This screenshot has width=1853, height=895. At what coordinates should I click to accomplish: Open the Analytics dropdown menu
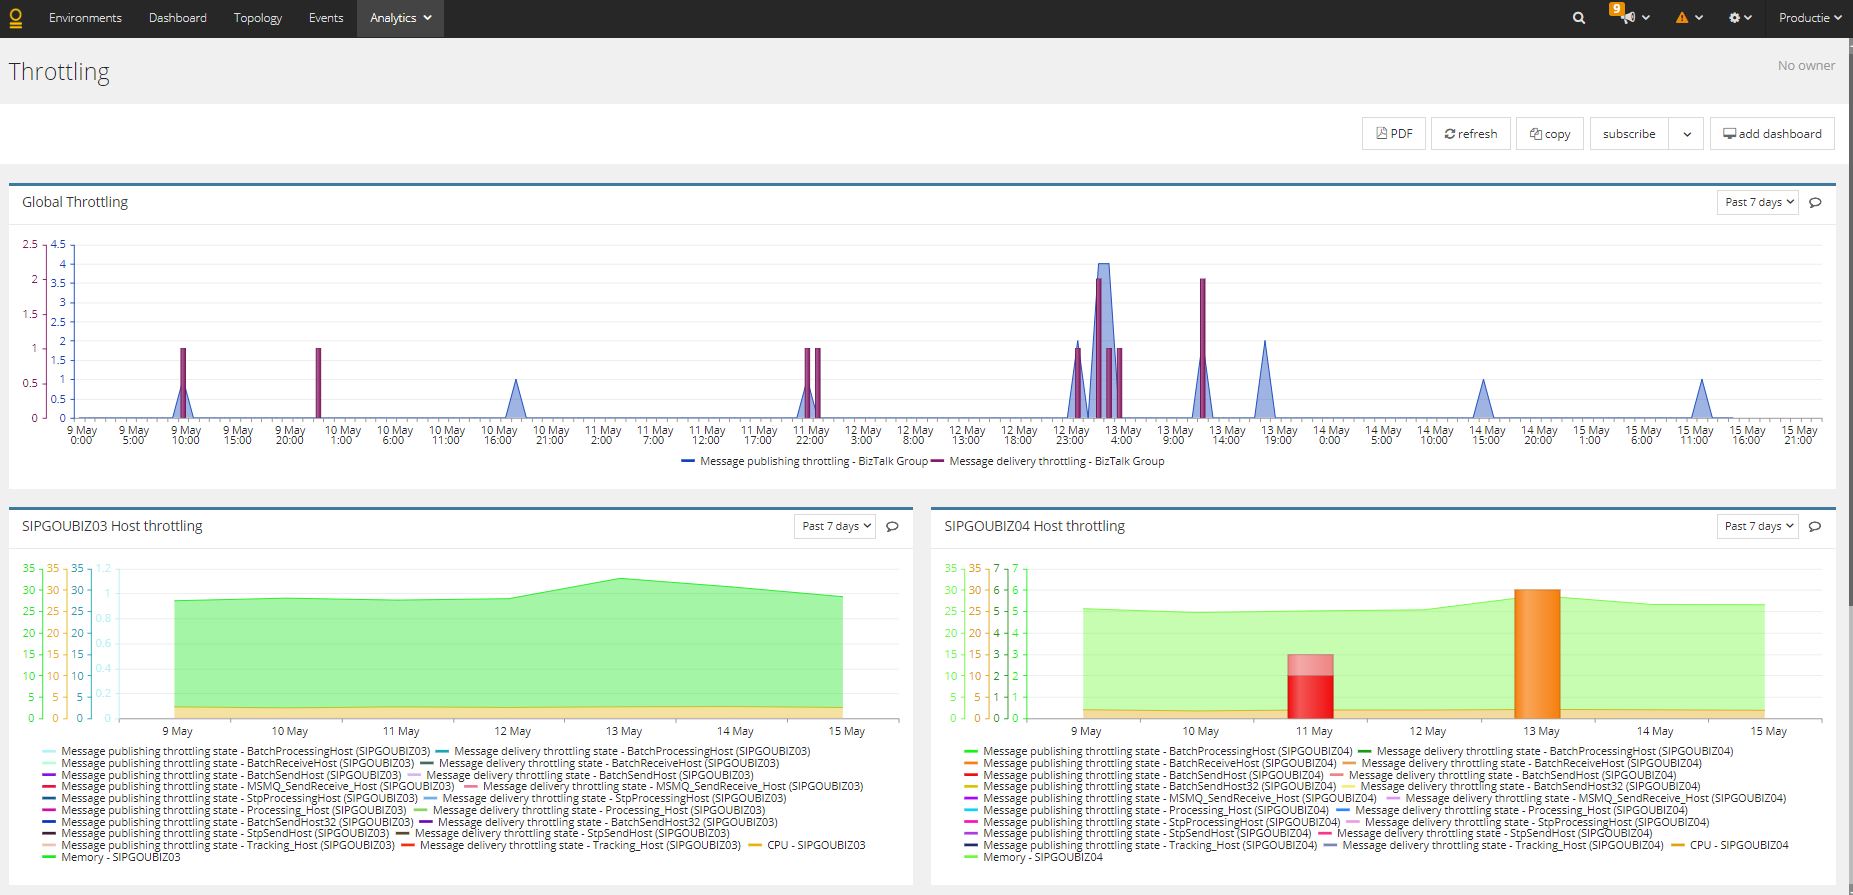(x=400, y=18)
